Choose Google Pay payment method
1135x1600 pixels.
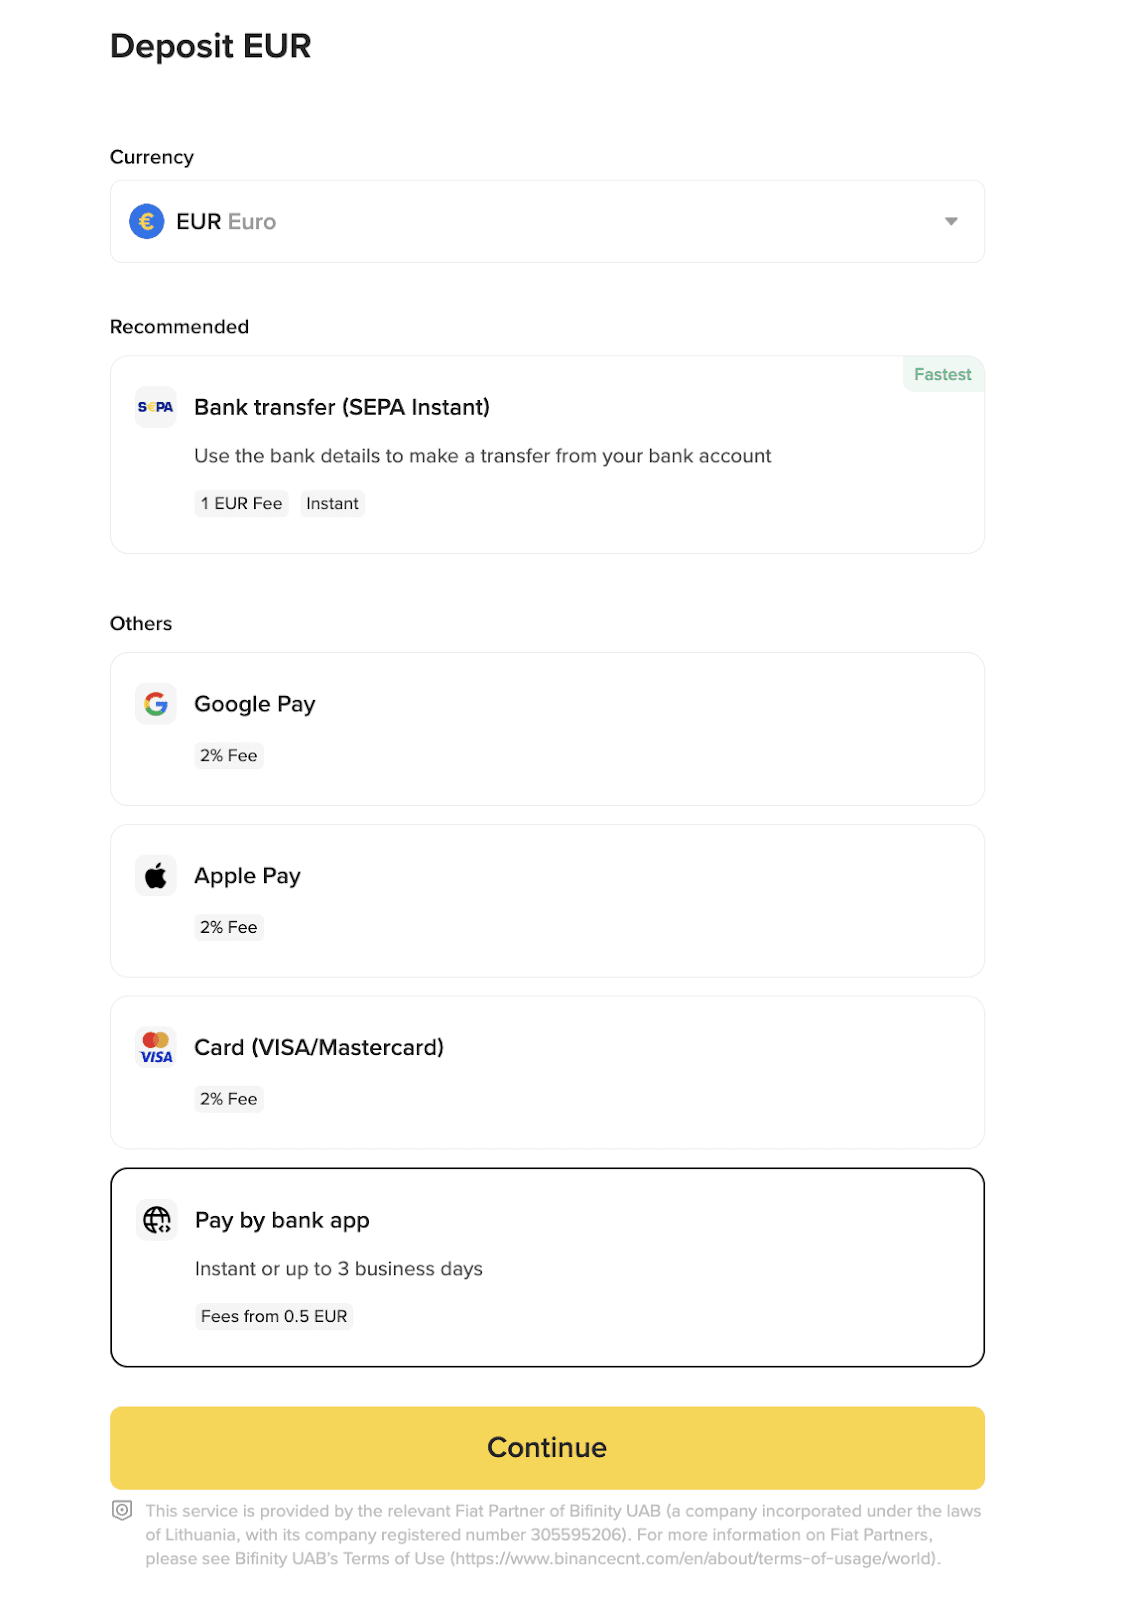coord(547,729)
